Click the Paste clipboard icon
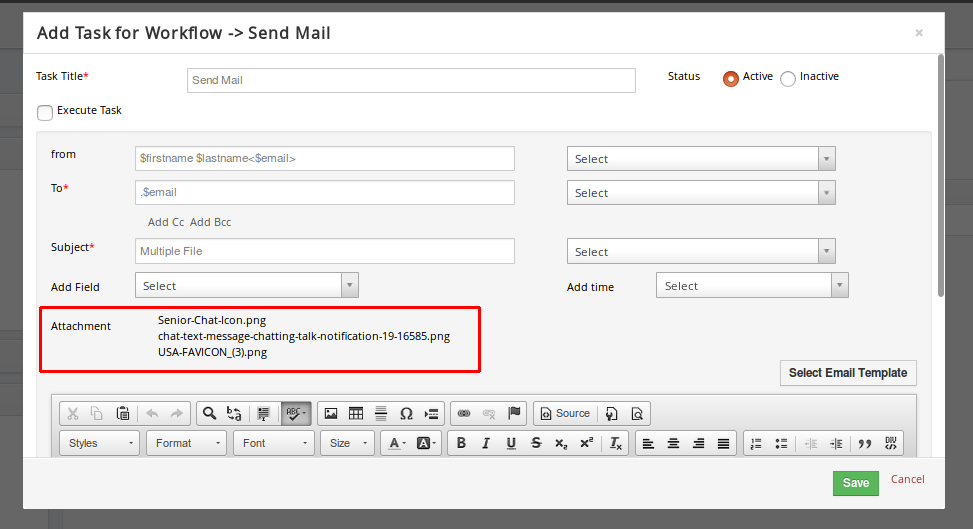The image size is (973, 529). click(x=123, y=414)
